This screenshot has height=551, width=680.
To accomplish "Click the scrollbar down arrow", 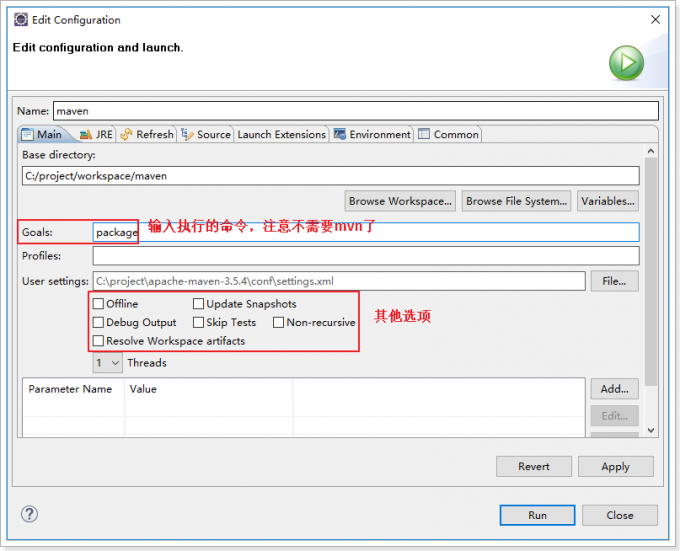I will 651,430.
